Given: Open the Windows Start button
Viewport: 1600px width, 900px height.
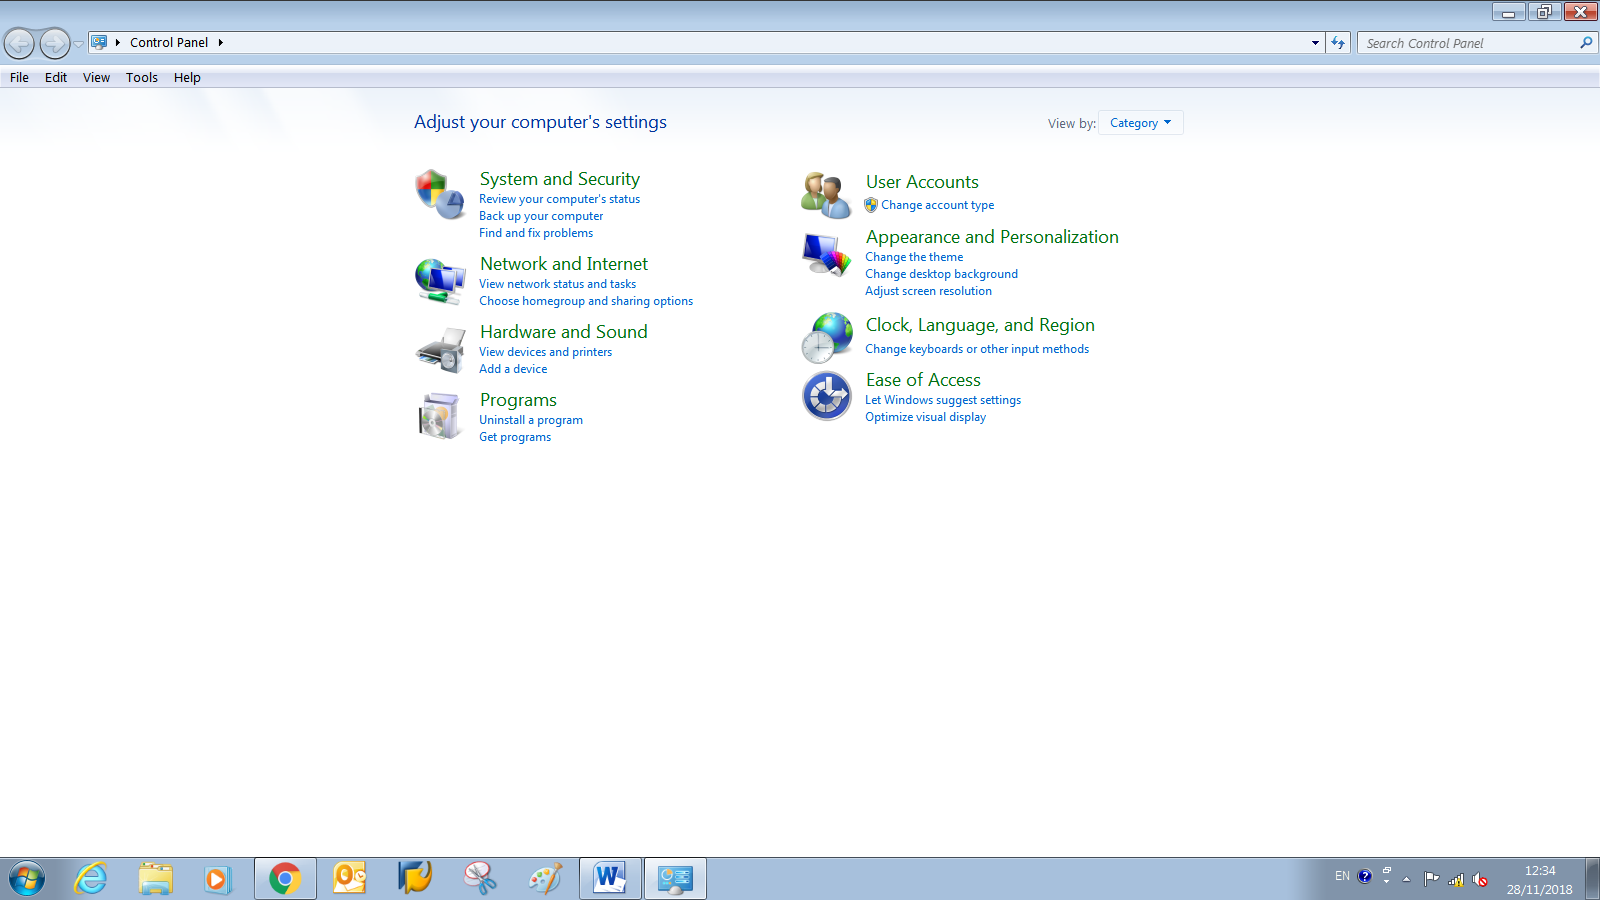Looking at the screenshot, I should (x=27, y=879).
